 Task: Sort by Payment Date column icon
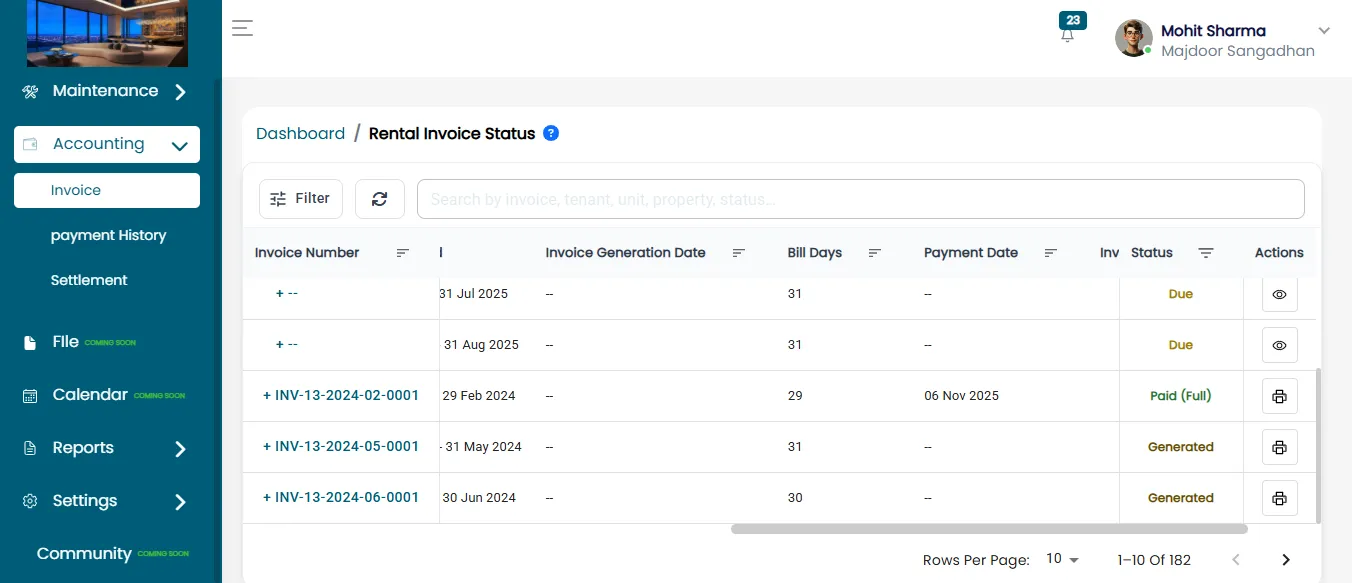coord(1051,253)
